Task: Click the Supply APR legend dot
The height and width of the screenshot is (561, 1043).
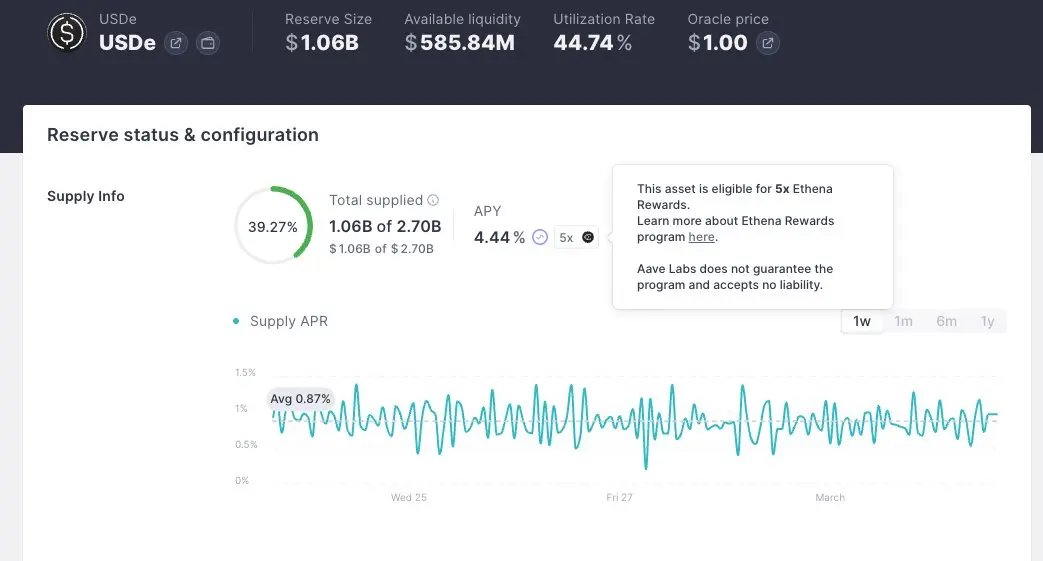Action: point(235,321)
